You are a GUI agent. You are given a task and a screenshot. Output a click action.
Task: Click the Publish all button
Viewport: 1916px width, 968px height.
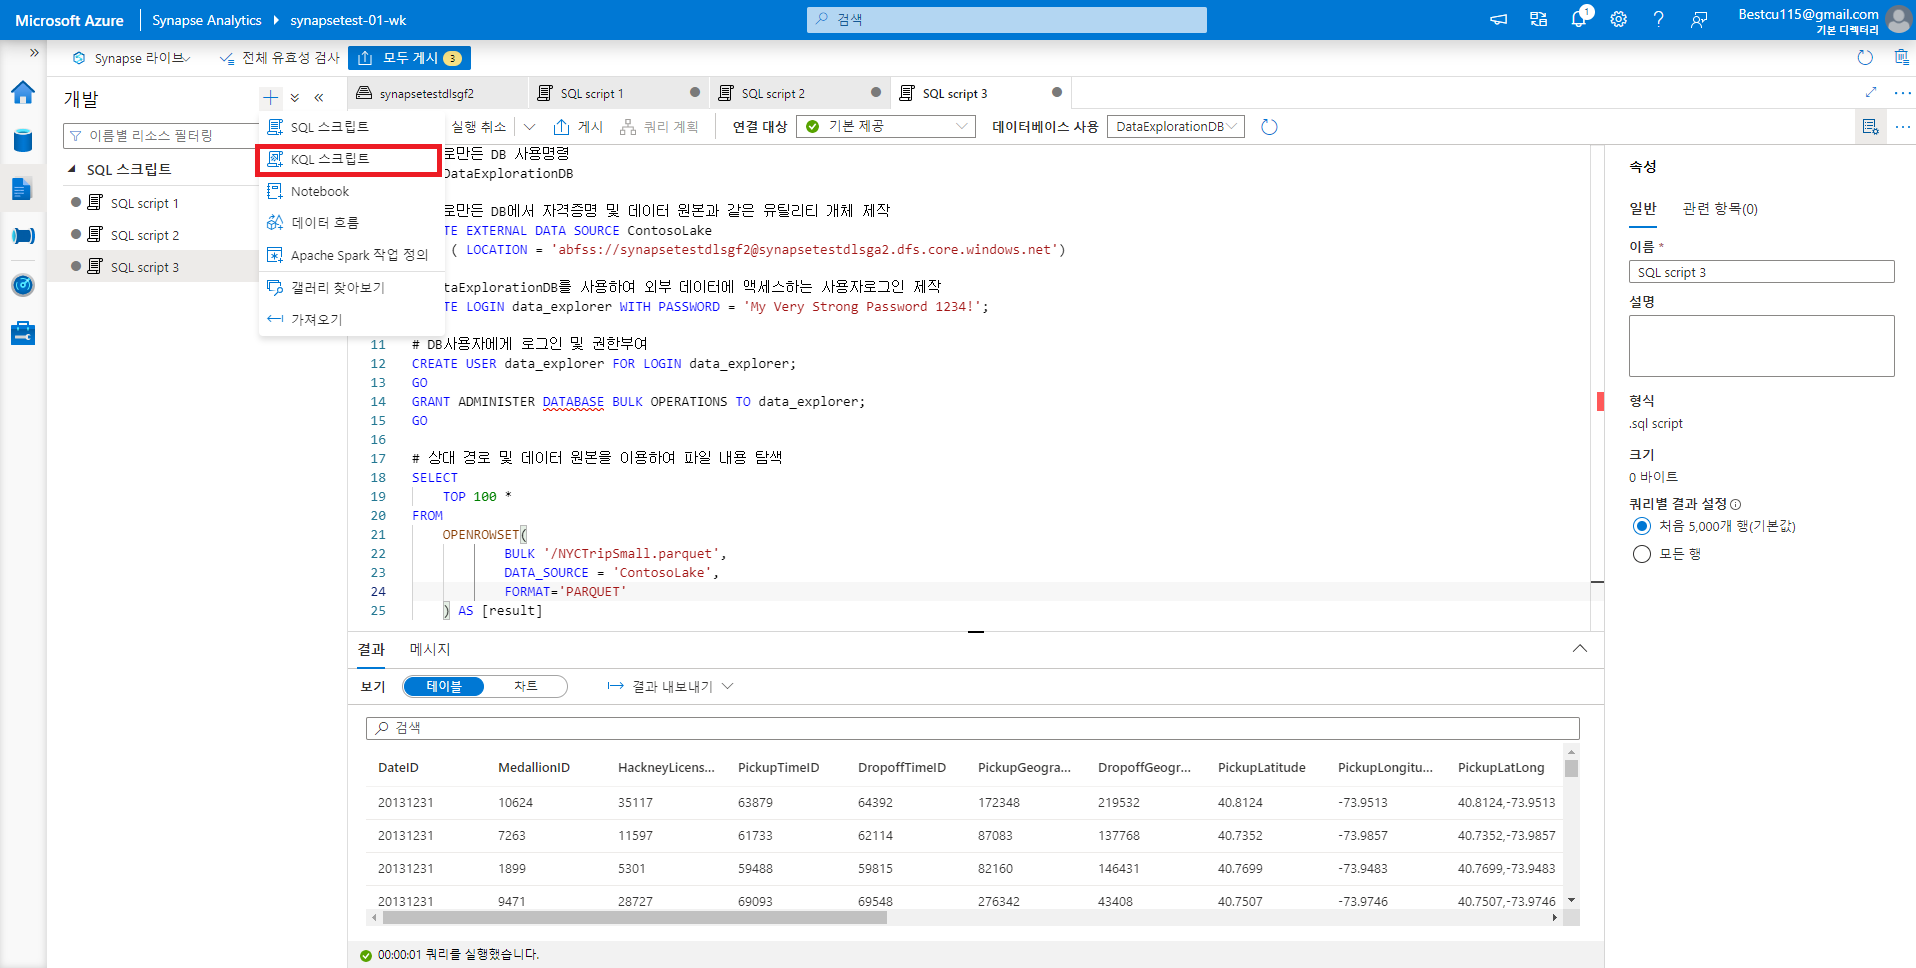point(409,58)
